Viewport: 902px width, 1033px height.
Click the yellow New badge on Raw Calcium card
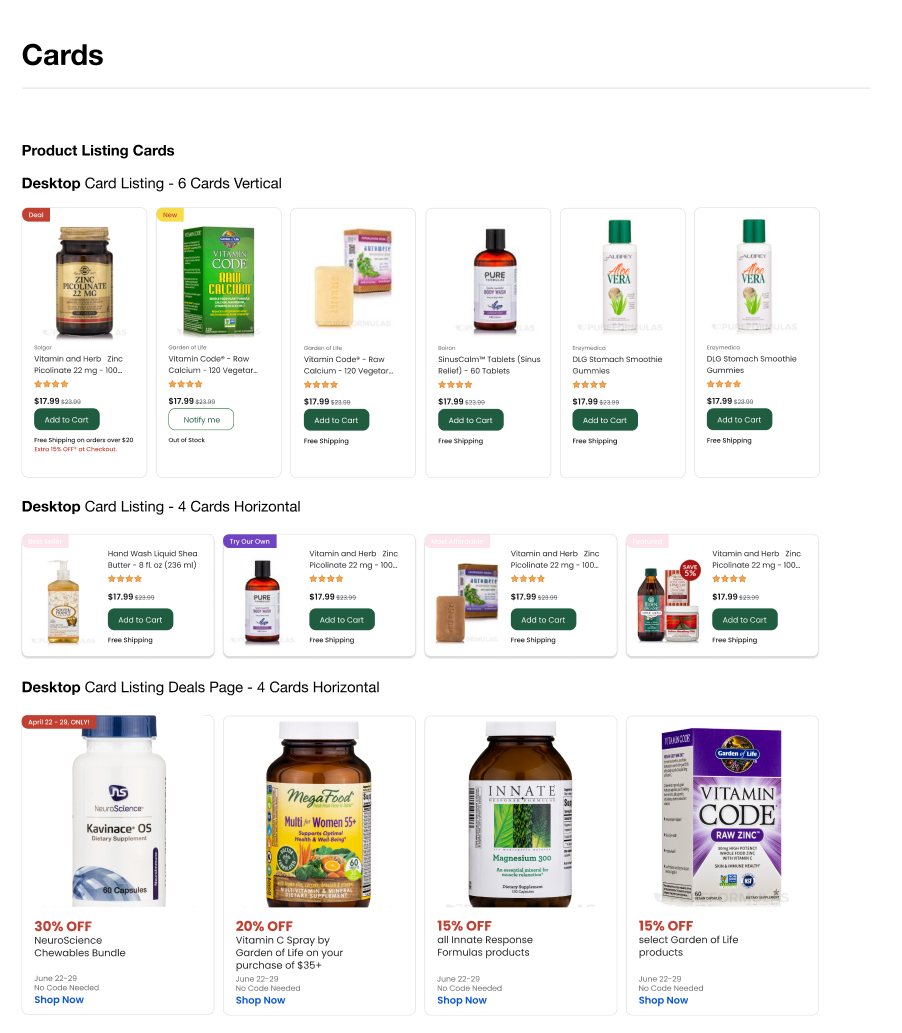point(170,215)
